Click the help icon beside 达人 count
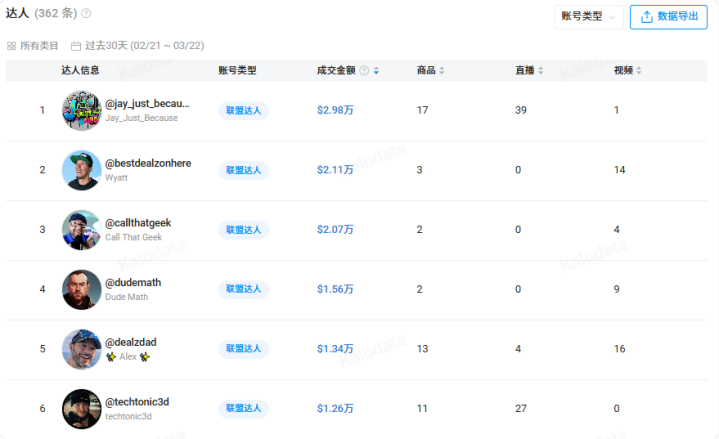The image size is (719, 439). [x=86, y=14]
